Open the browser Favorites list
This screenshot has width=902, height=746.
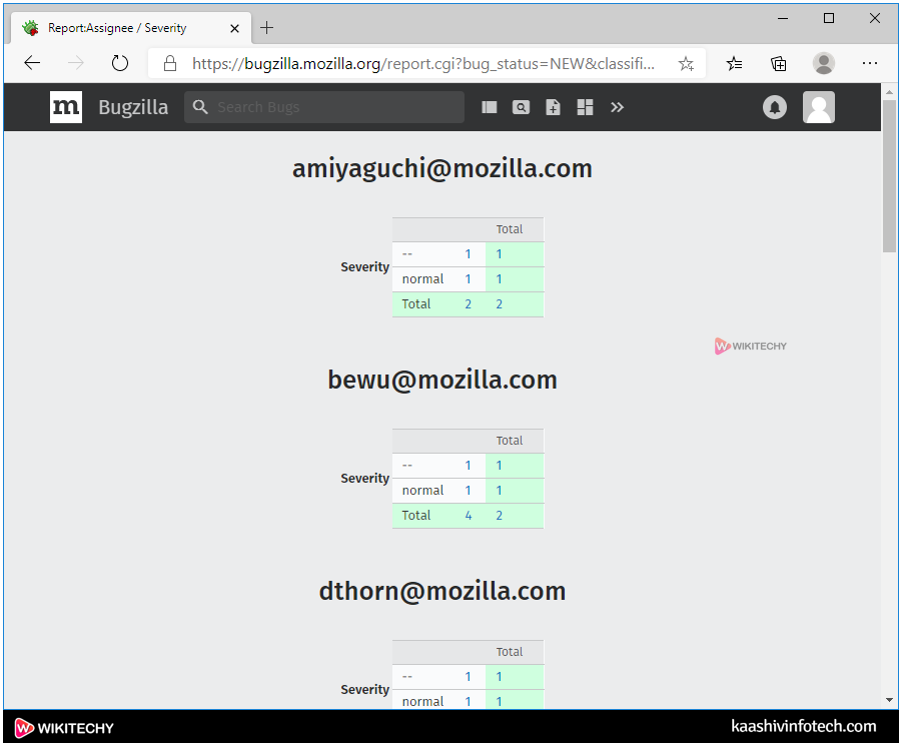pos(735,64)
